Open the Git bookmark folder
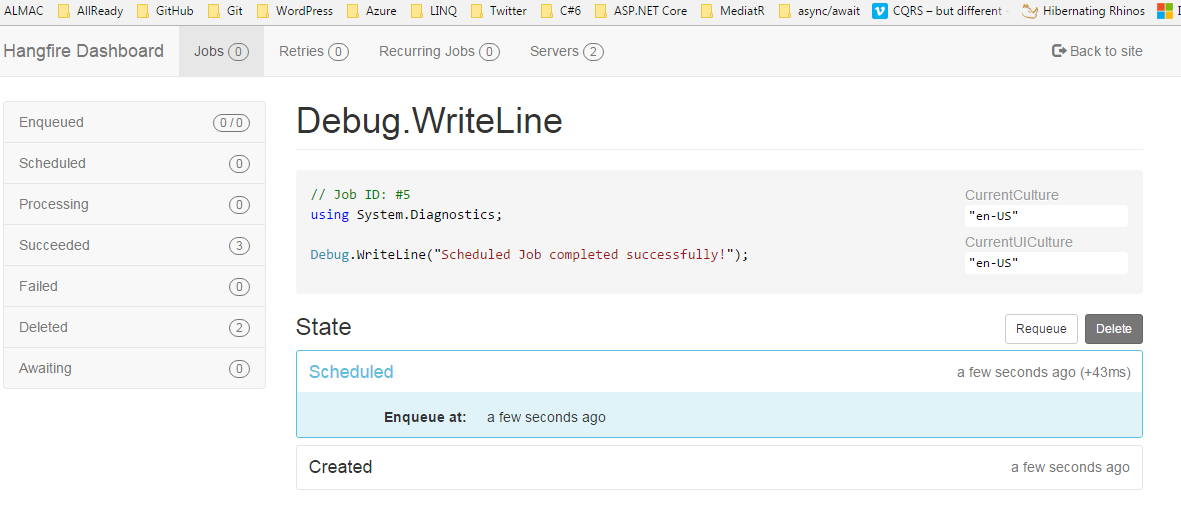Viewport: 1181px width, 514px height. click(224, 11)
